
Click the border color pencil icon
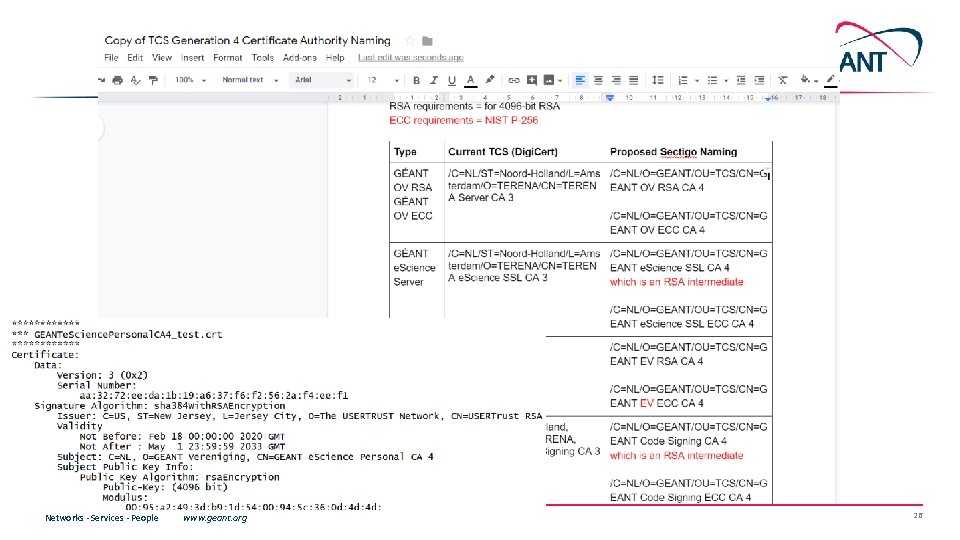(x=831, y=80)
